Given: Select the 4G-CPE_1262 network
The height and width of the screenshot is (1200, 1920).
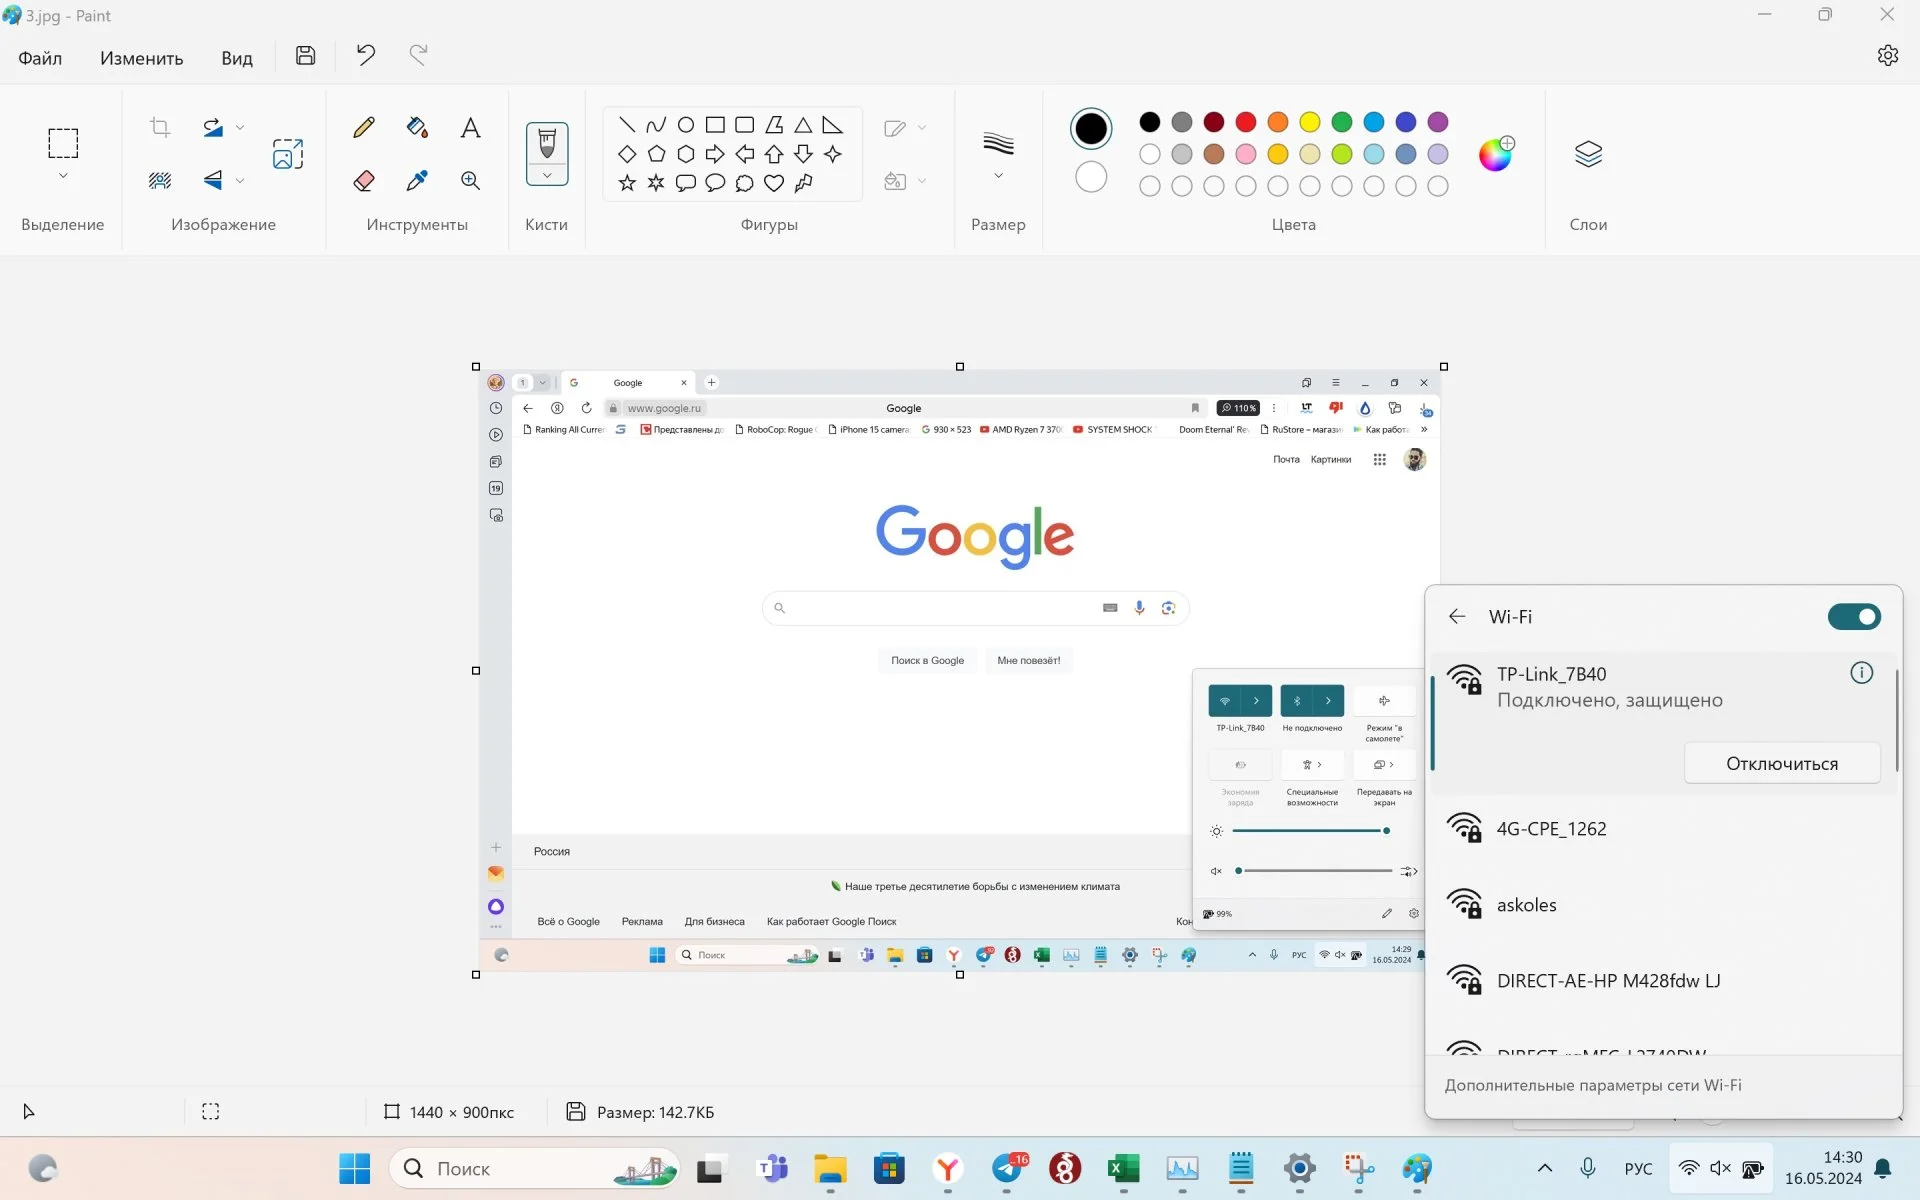Looking at the screenshot, I should click(1664, 829).
